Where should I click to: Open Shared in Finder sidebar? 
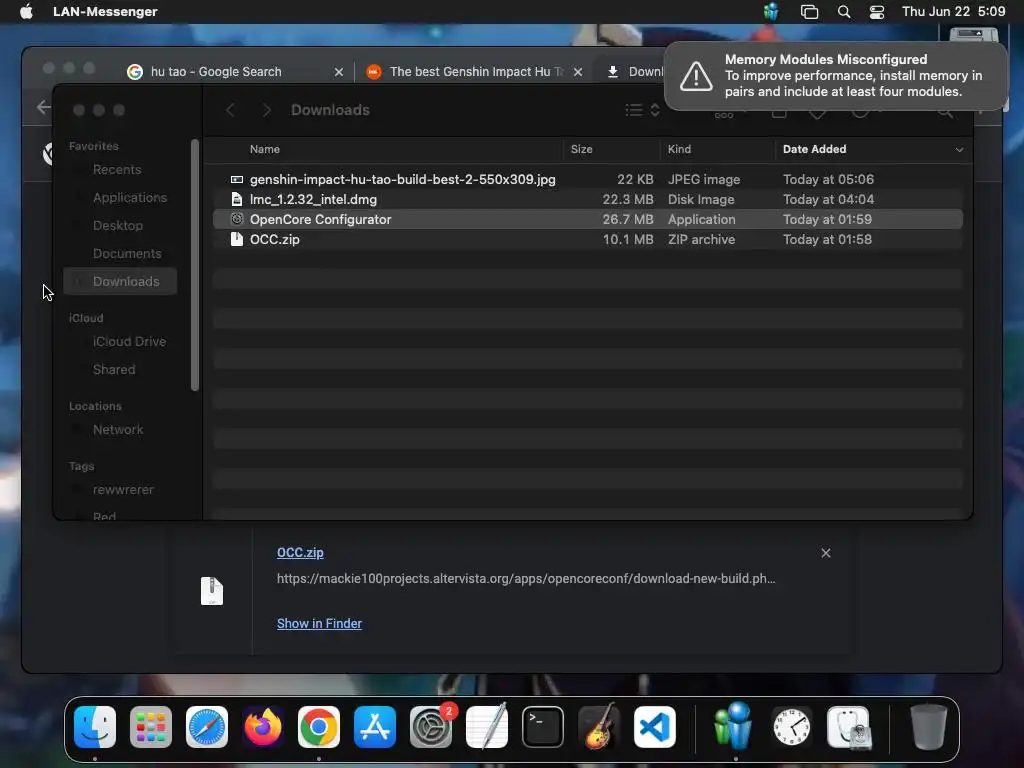coord(114,370)
